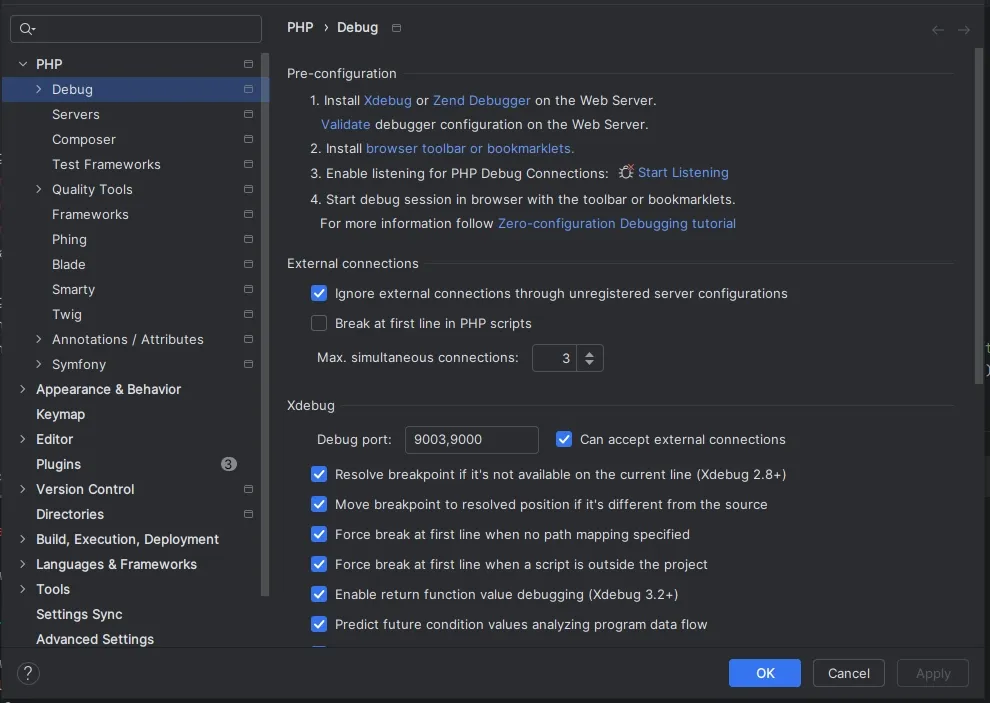Click the Max simultaneous connections stepper arrows

tap(589, 358)
